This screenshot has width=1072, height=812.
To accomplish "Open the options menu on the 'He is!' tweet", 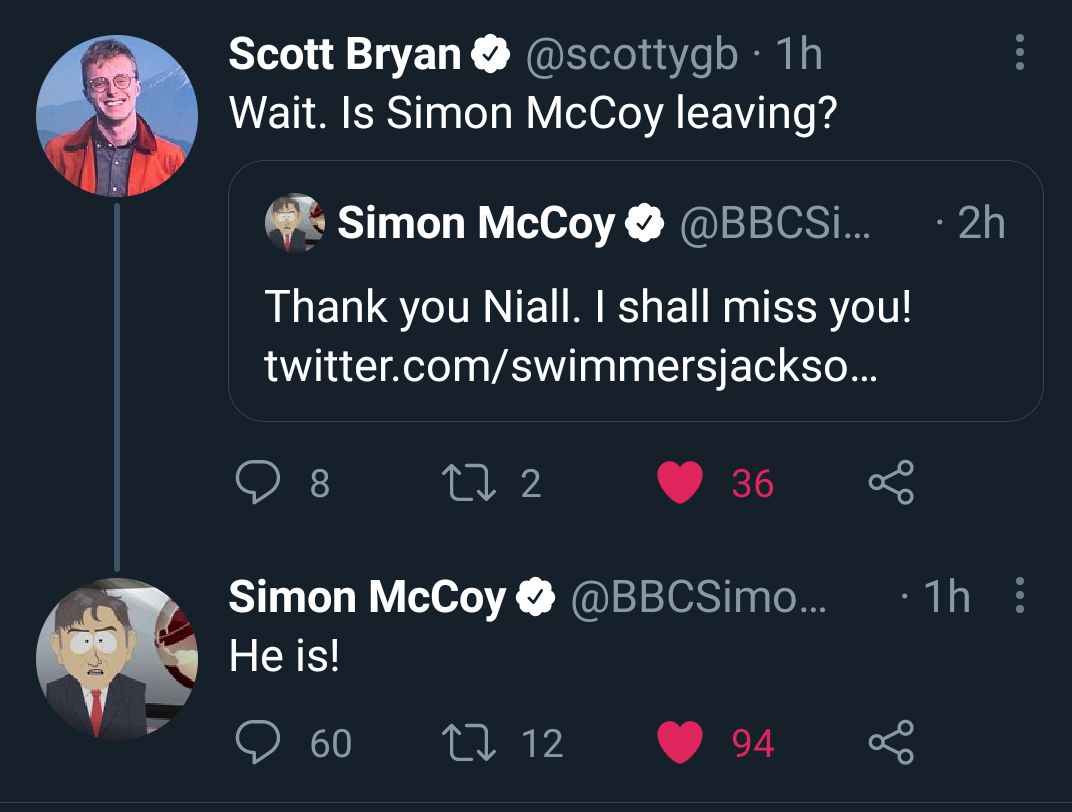I will pyautogui.click(x=1018, y=596).
